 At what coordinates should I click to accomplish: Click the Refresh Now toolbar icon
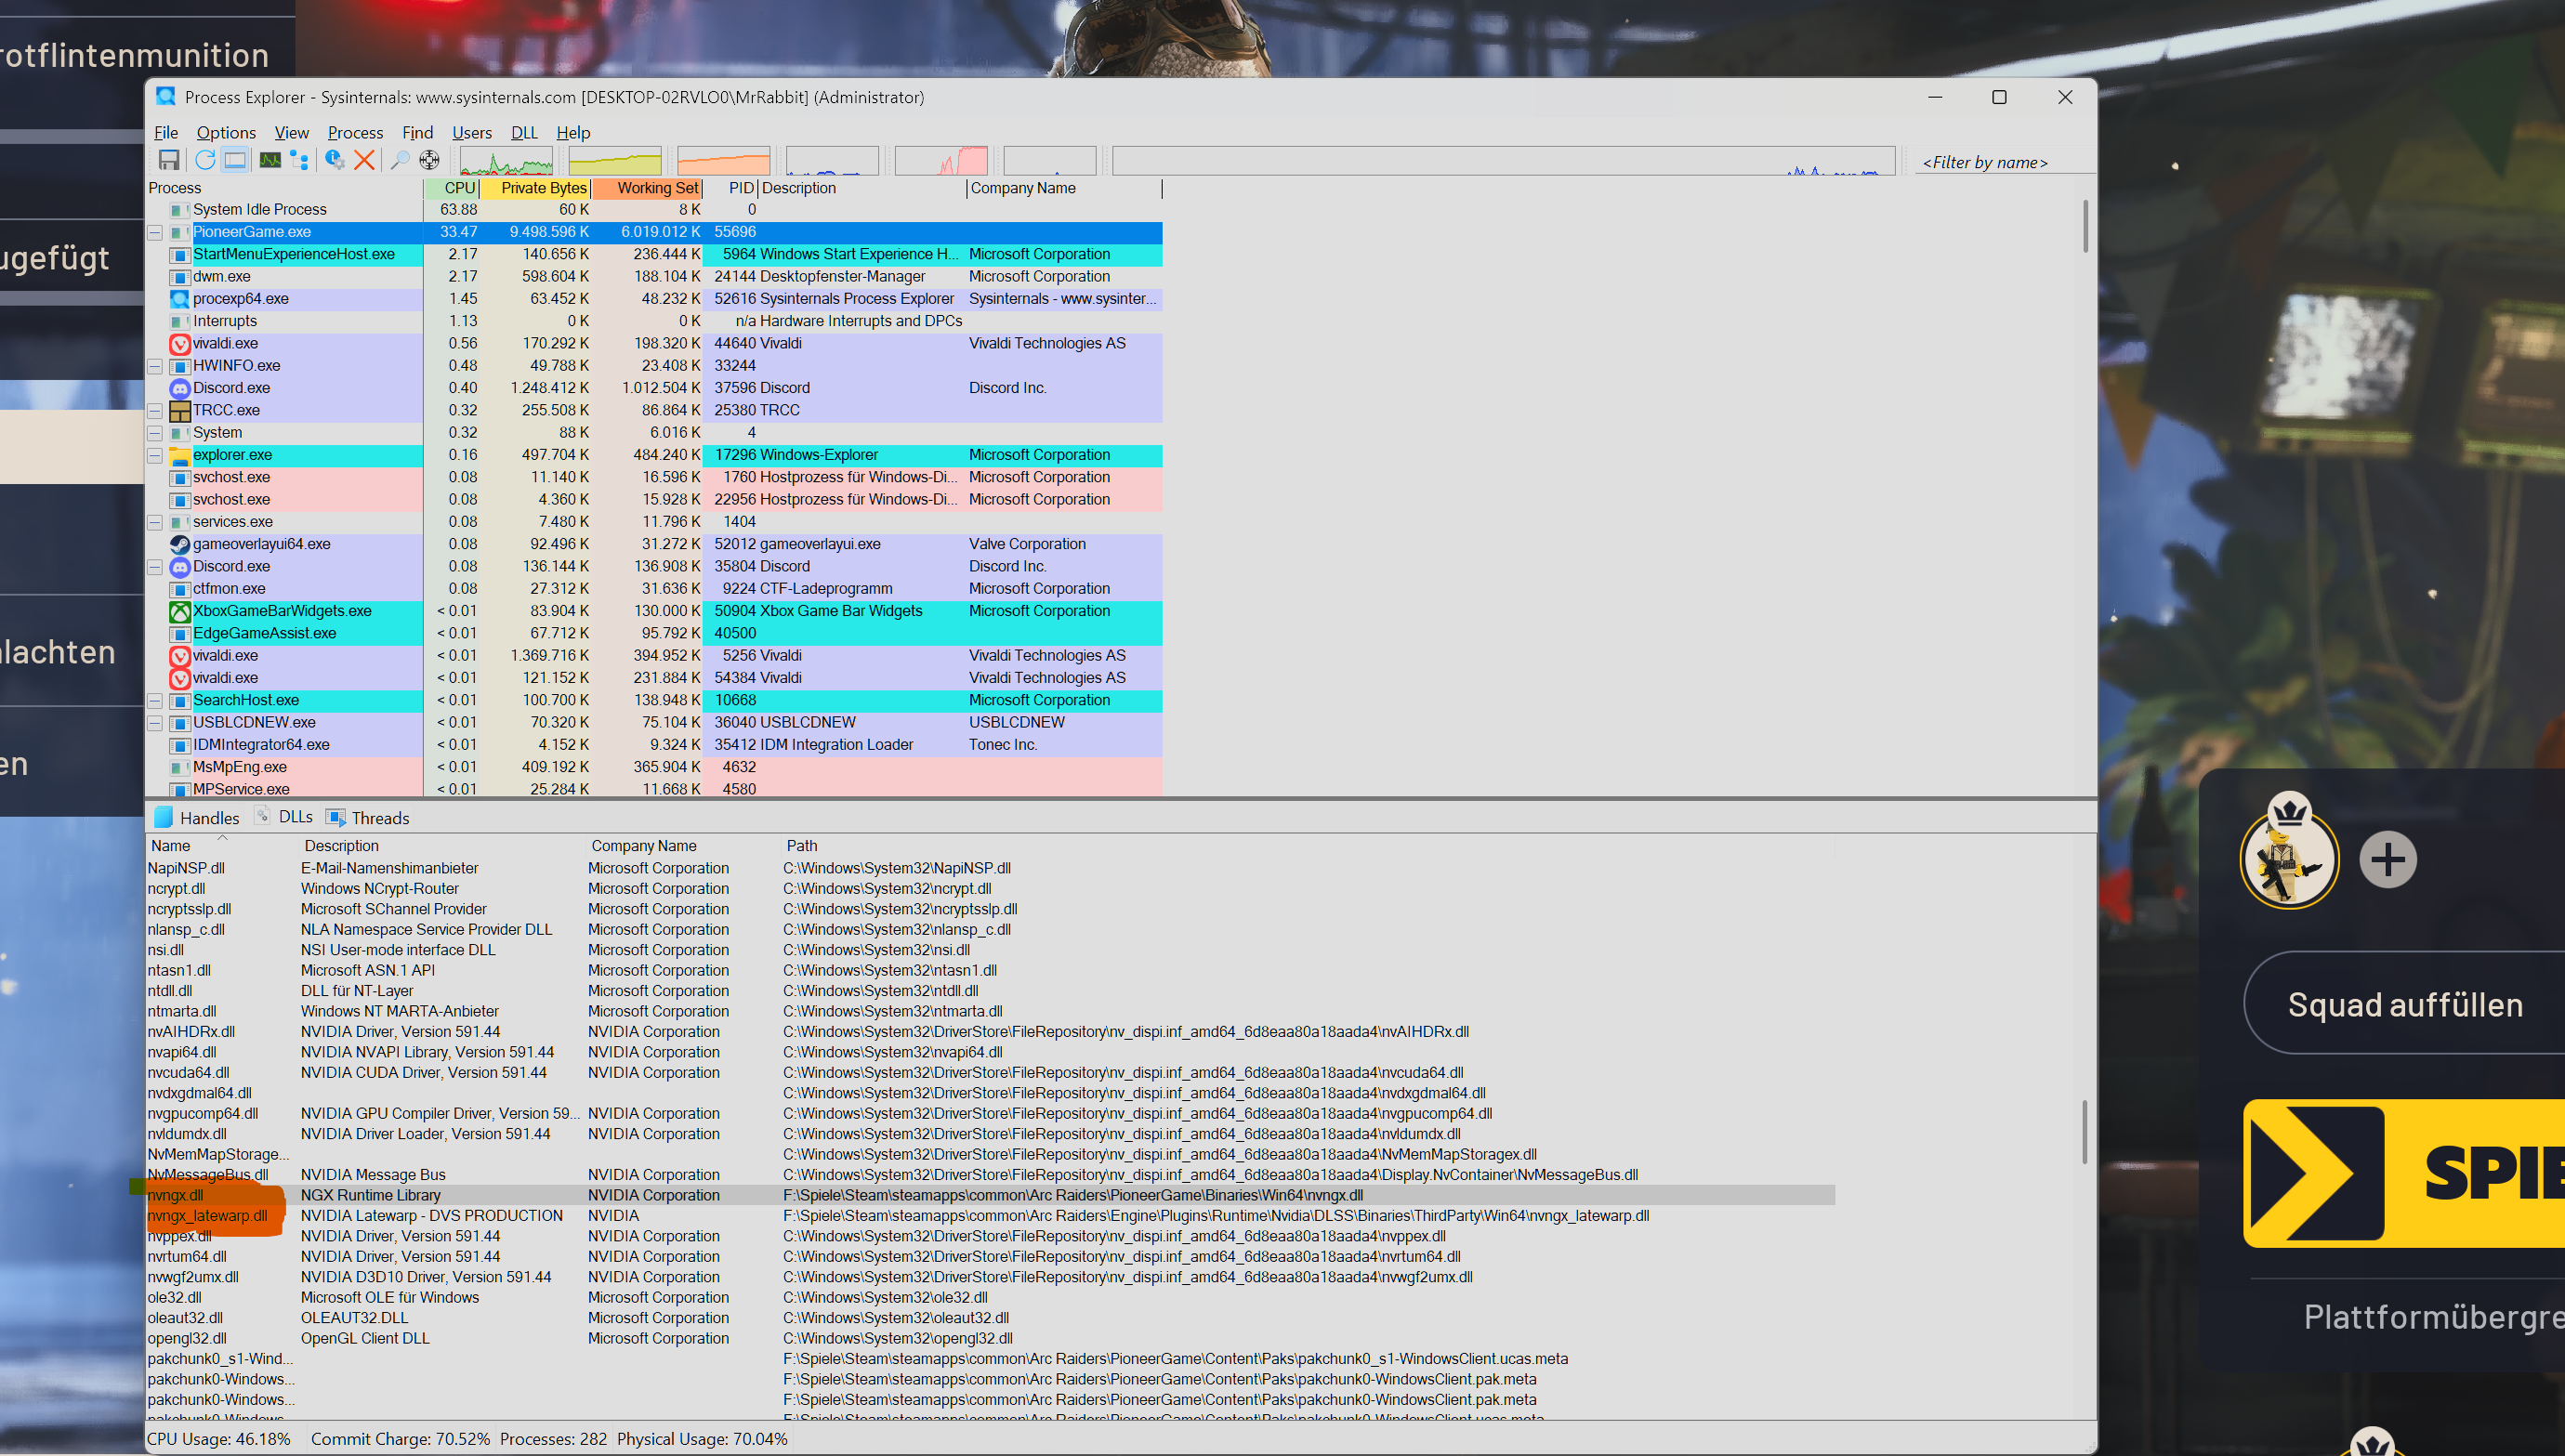click(x=205, y=160)
